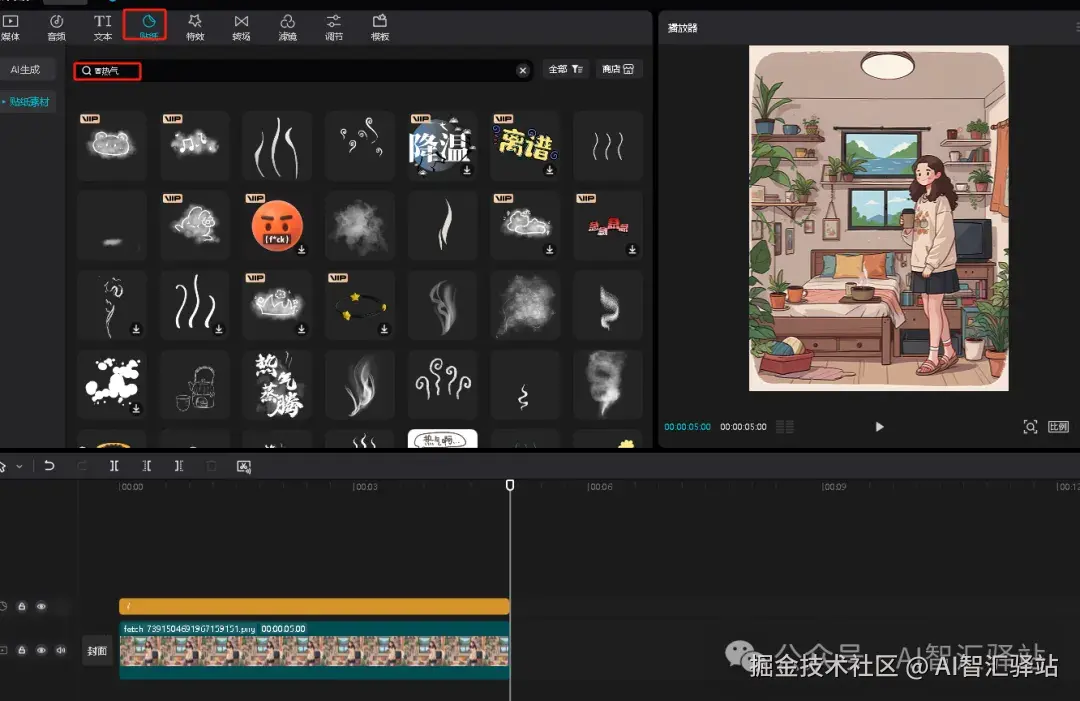Click the 00:03 mark on timeline ruler

tap(365, 487)
